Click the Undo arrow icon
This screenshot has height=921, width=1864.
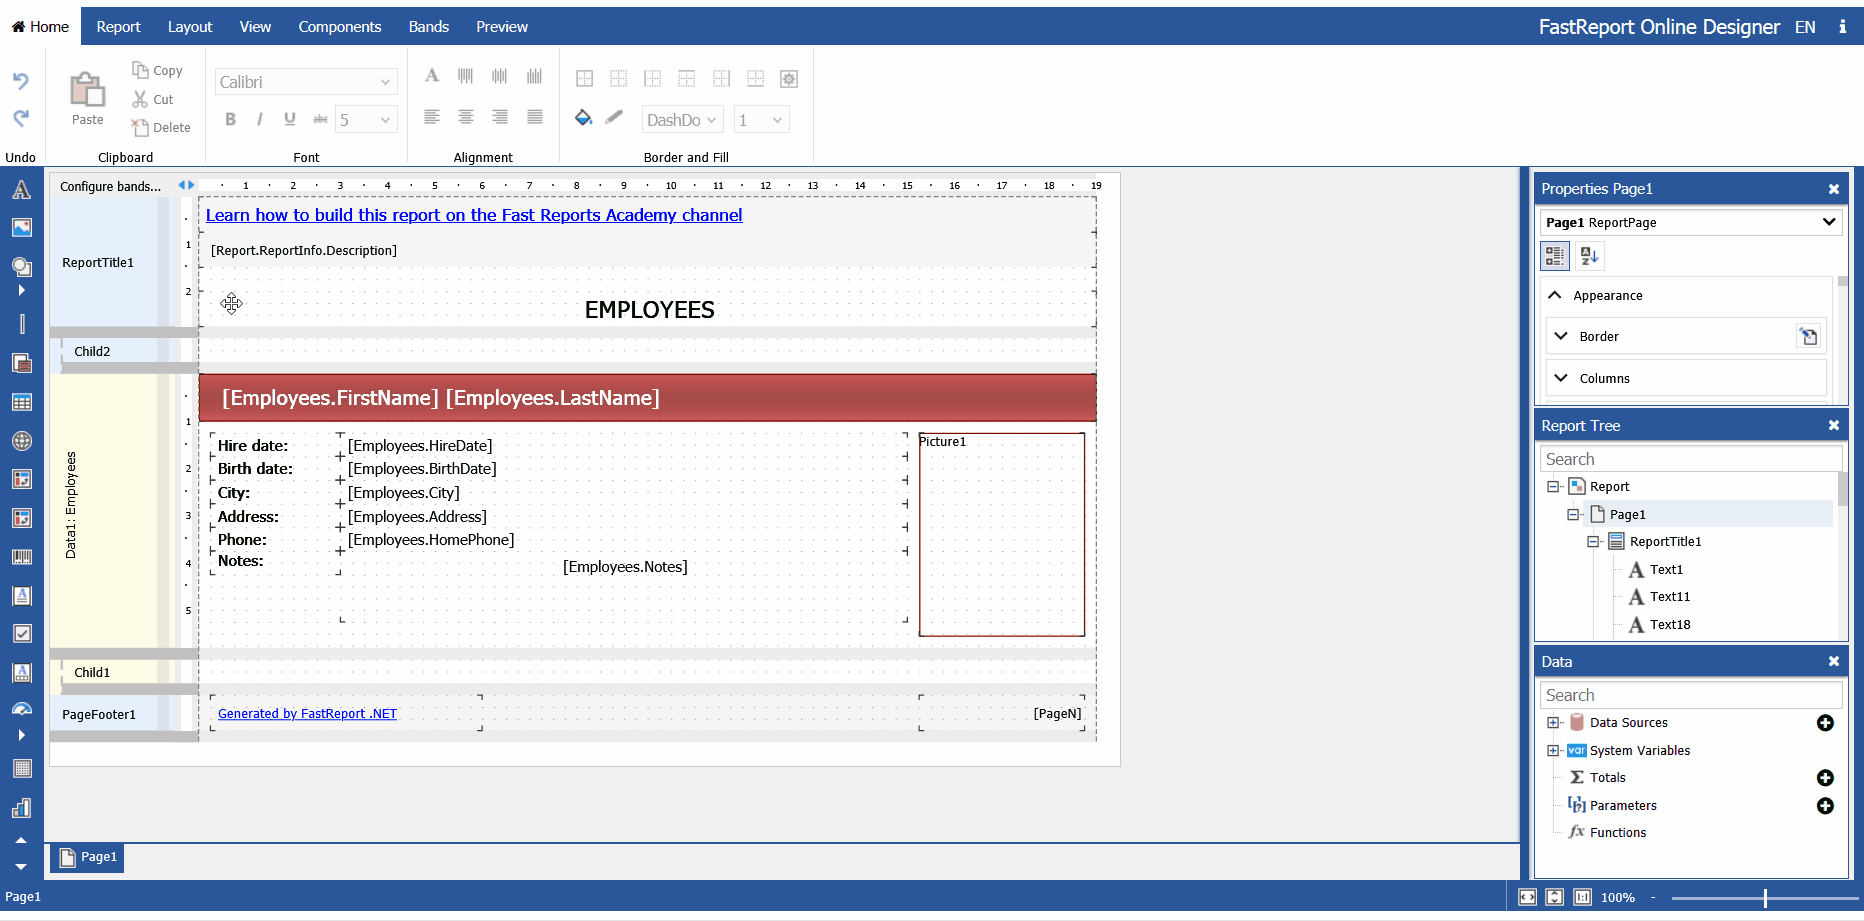[21, 81]
